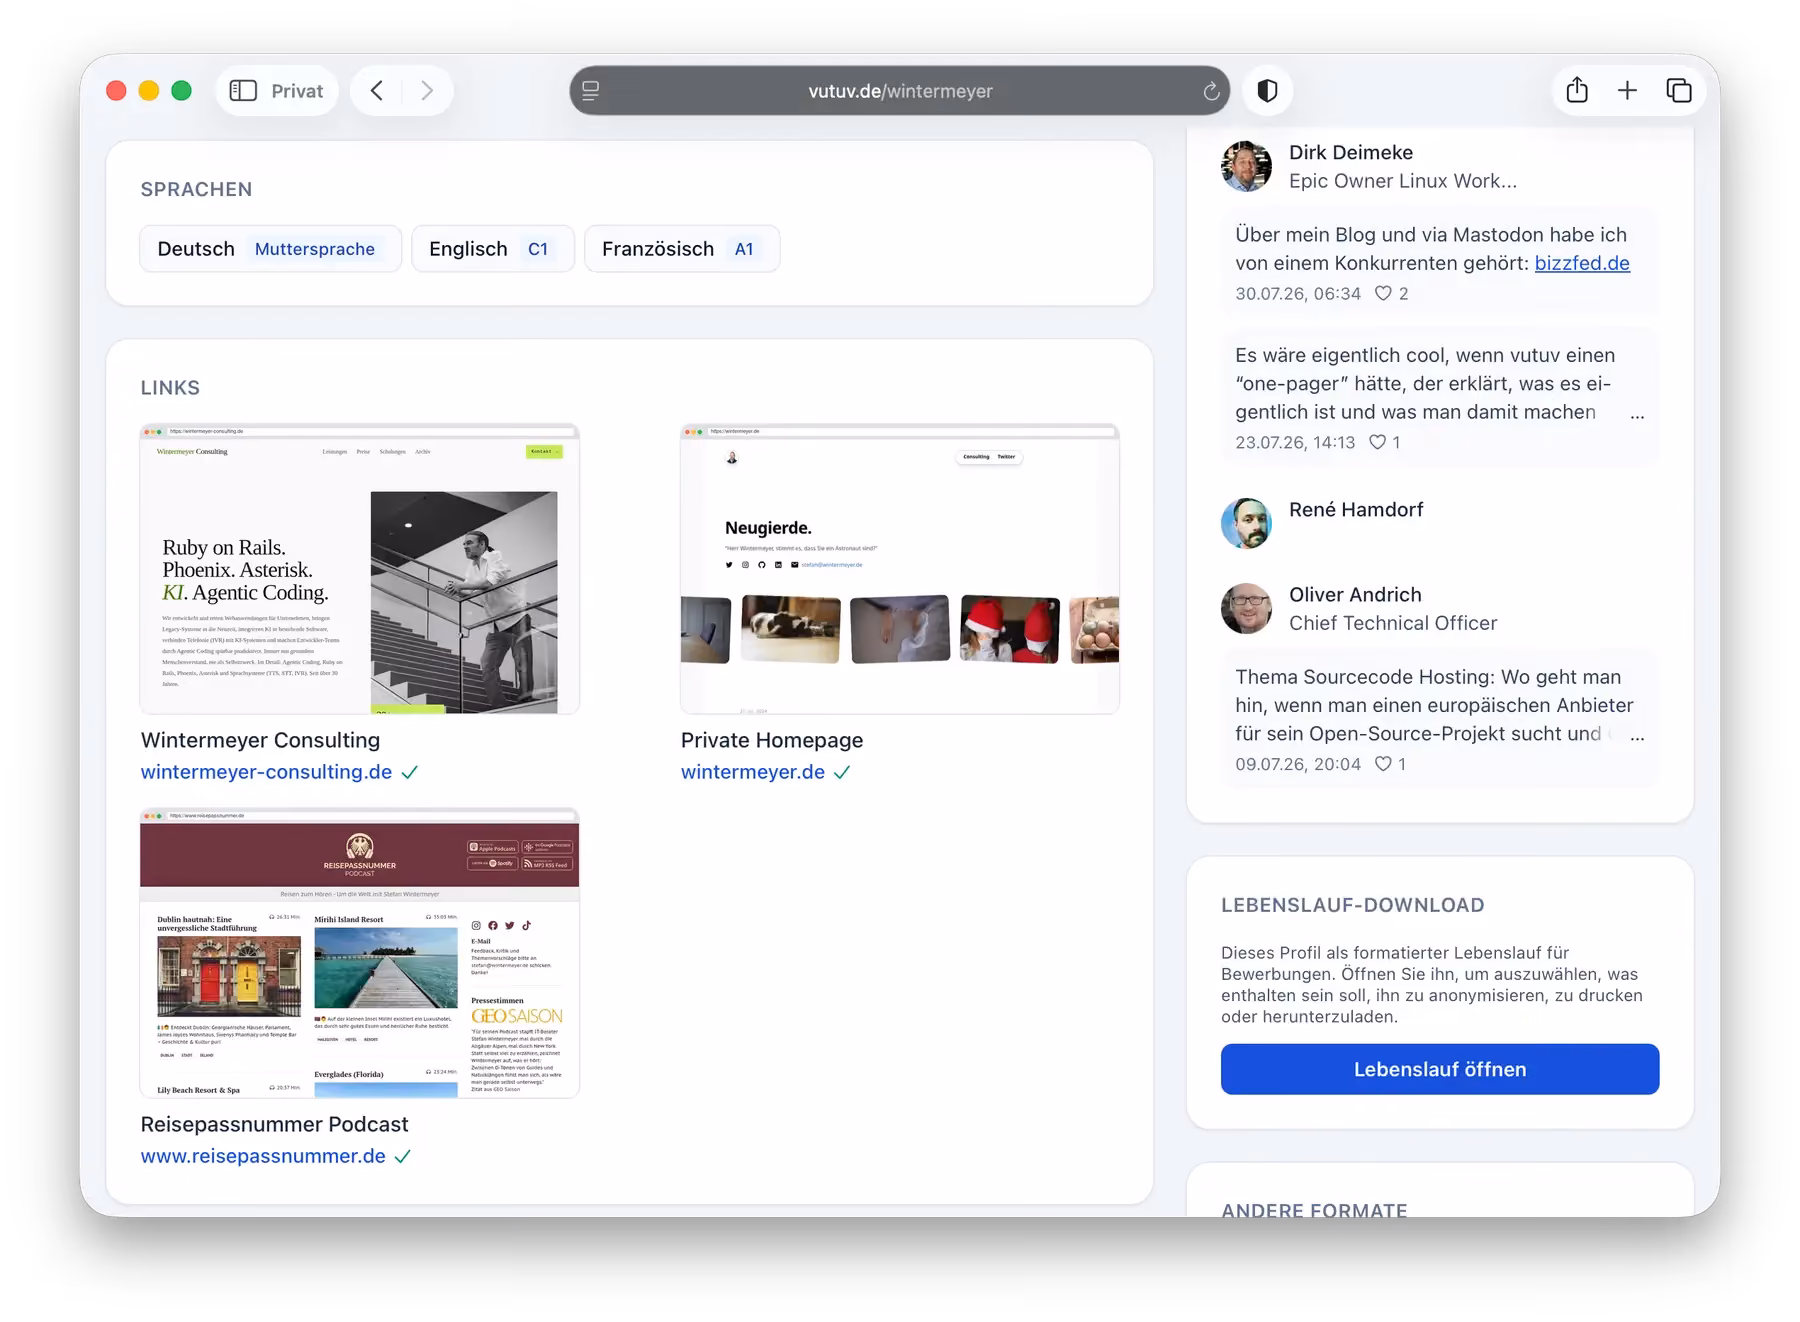Open the Private Homepage thumbnail

[900, 569]
